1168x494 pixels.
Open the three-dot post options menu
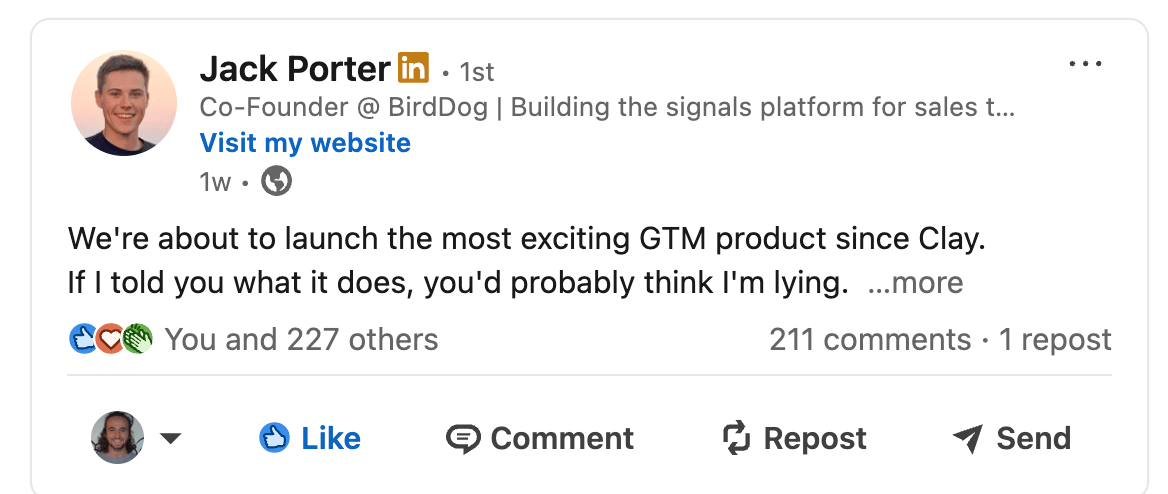tap(1084, 65)
